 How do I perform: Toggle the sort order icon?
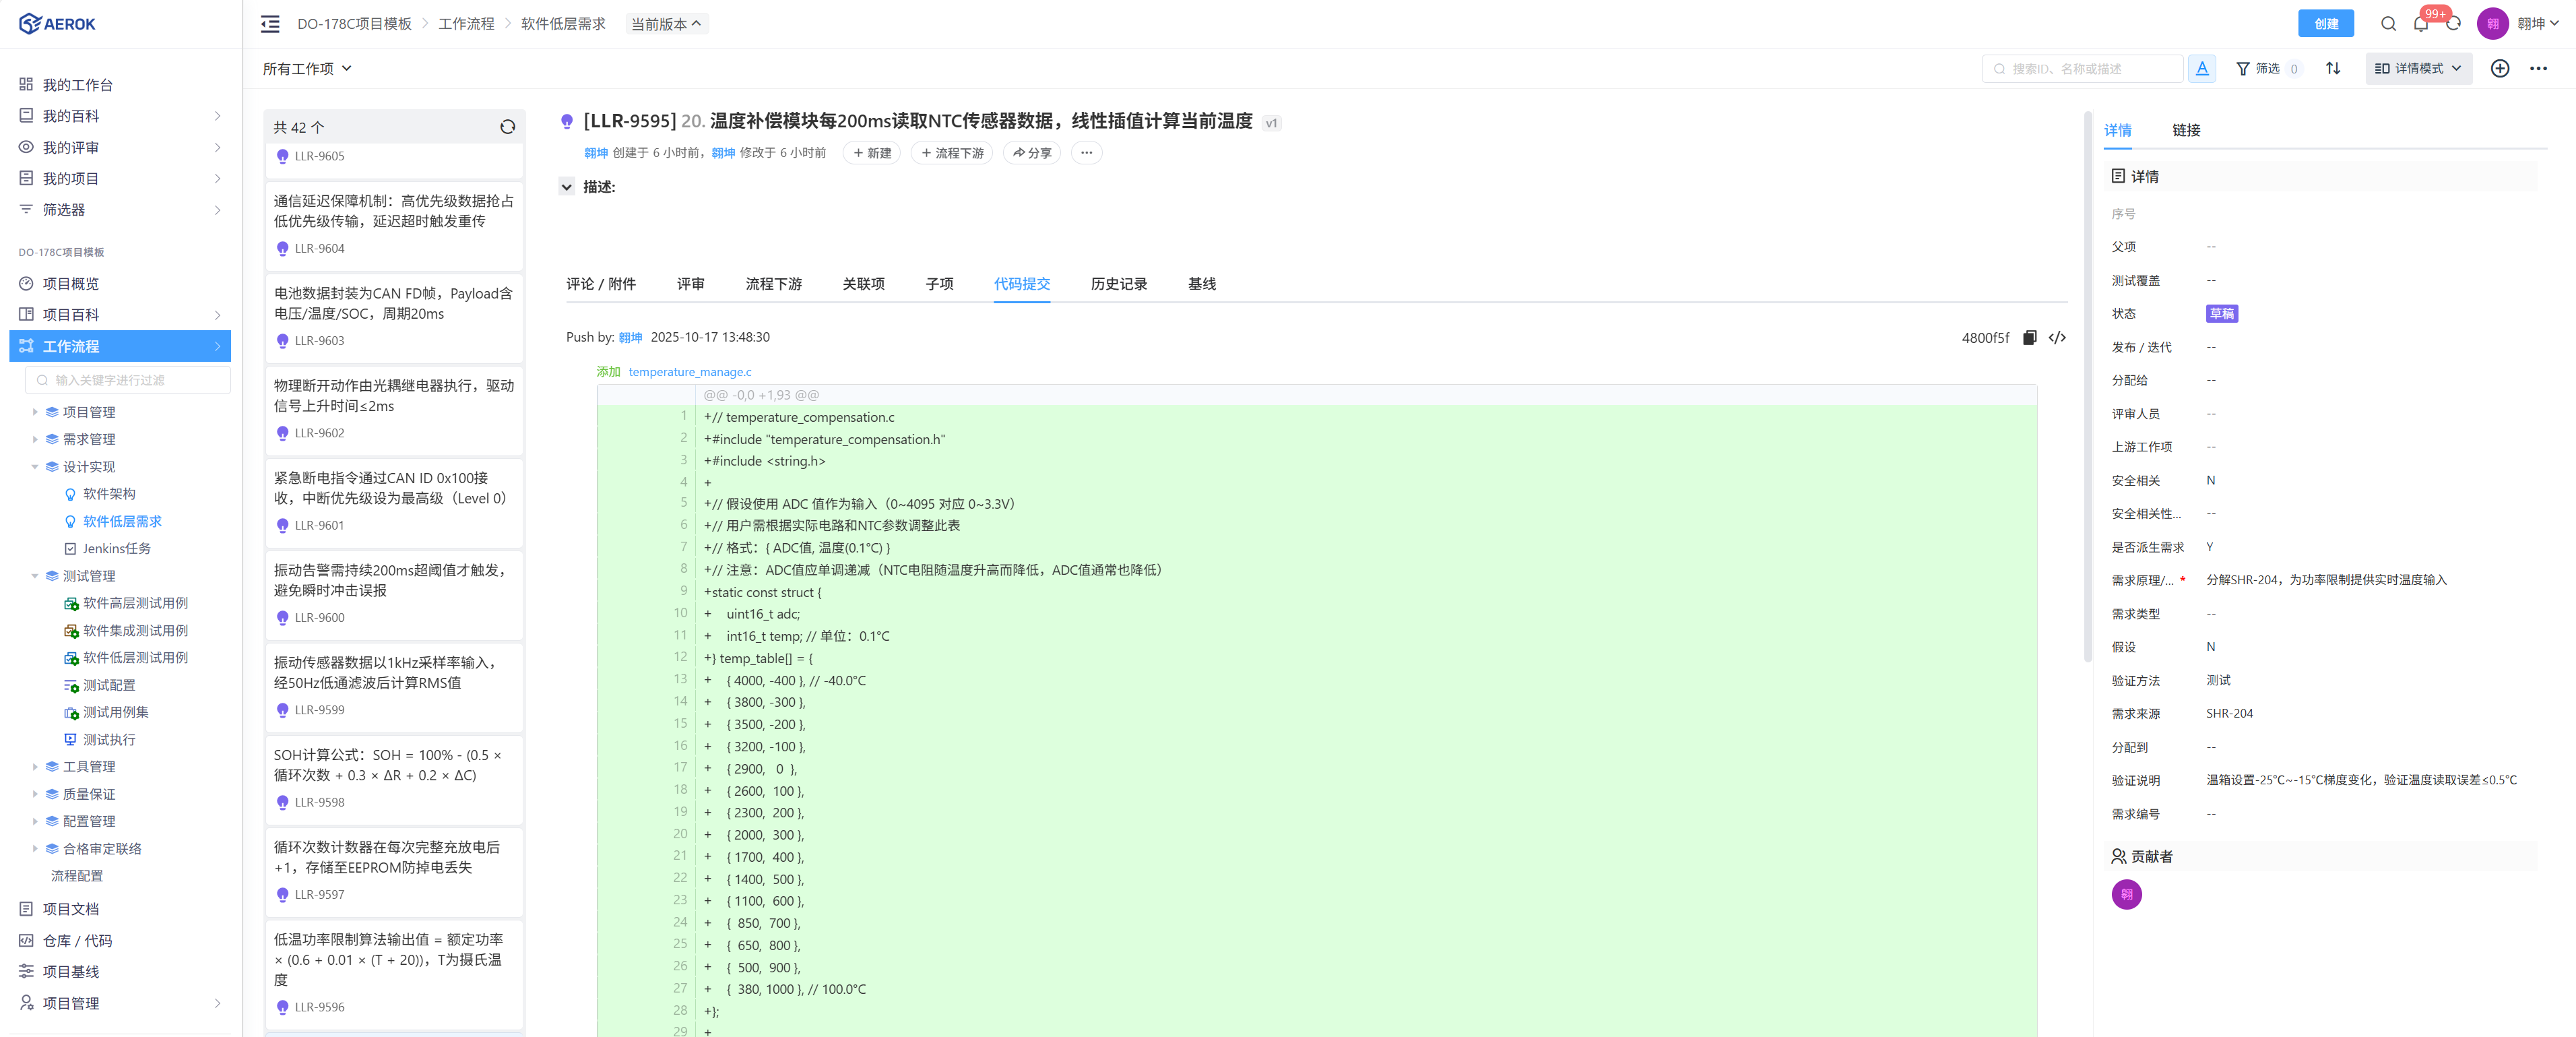click(x=2332, y=68)
